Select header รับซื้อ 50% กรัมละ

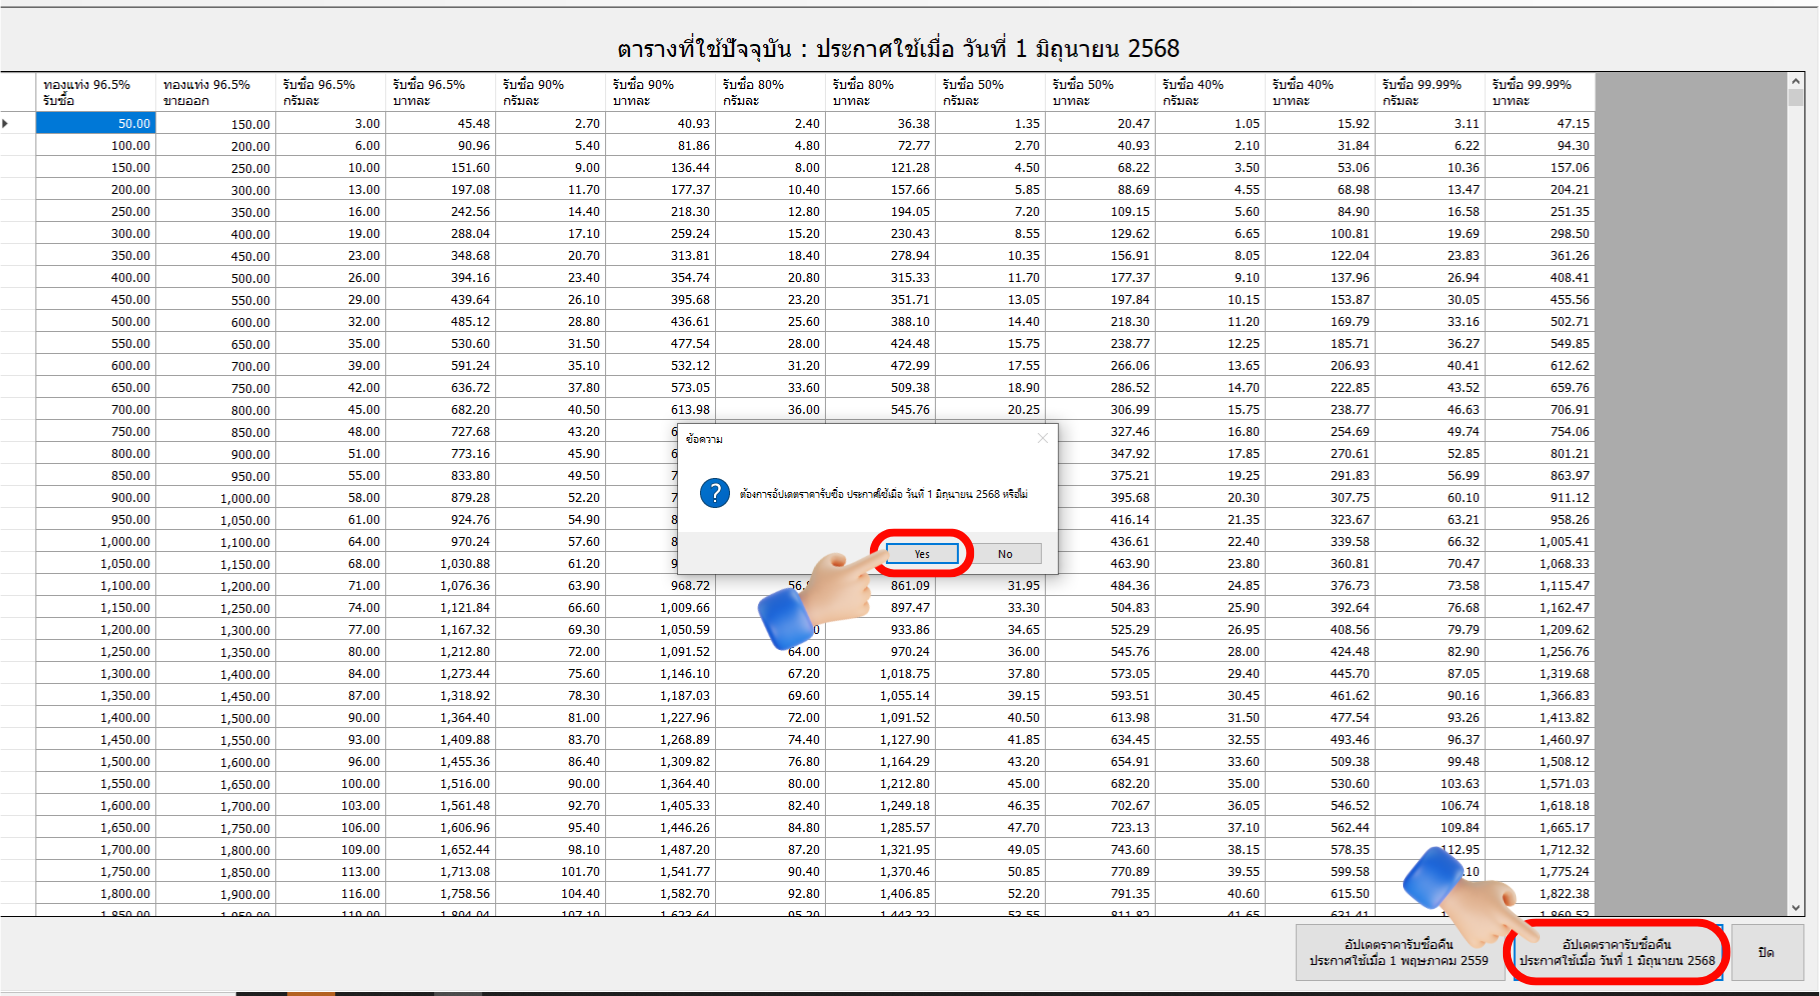pyautogui.click(x=991, y=92)
